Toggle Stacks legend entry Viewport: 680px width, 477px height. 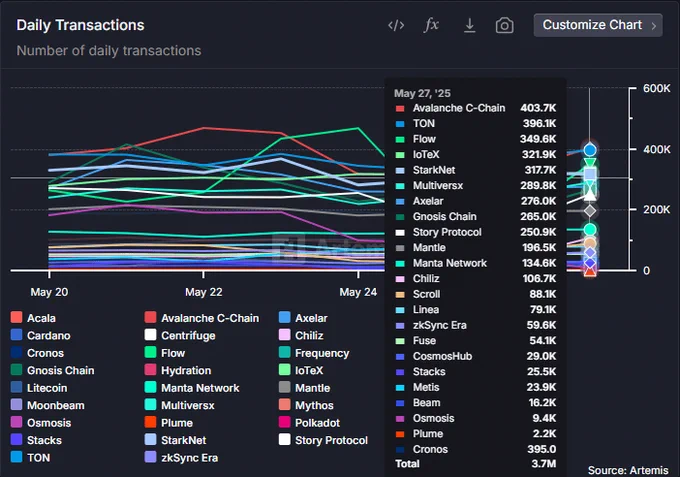click(36, 440)
